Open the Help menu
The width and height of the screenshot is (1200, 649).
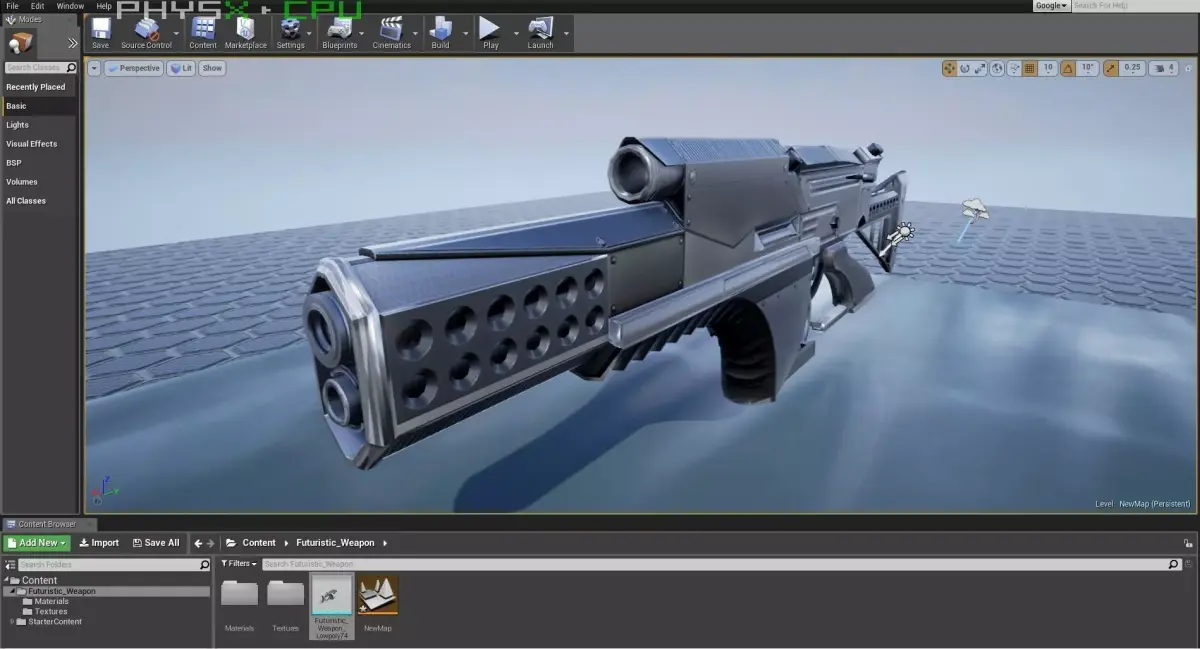tap(104, 6)
